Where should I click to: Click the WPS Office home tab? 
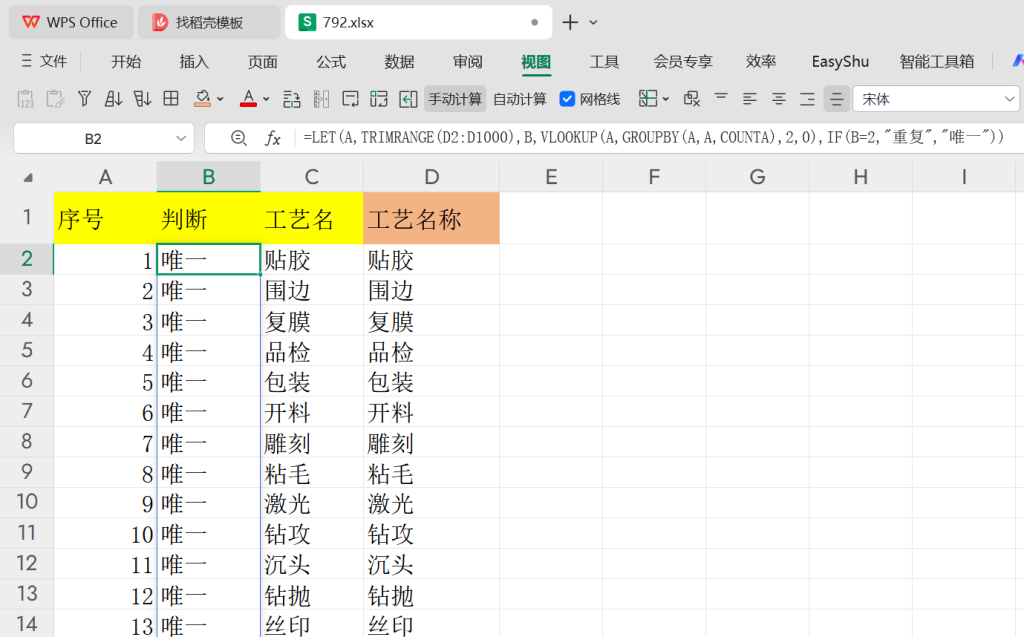pyautogui.click(x=71, y=22)
